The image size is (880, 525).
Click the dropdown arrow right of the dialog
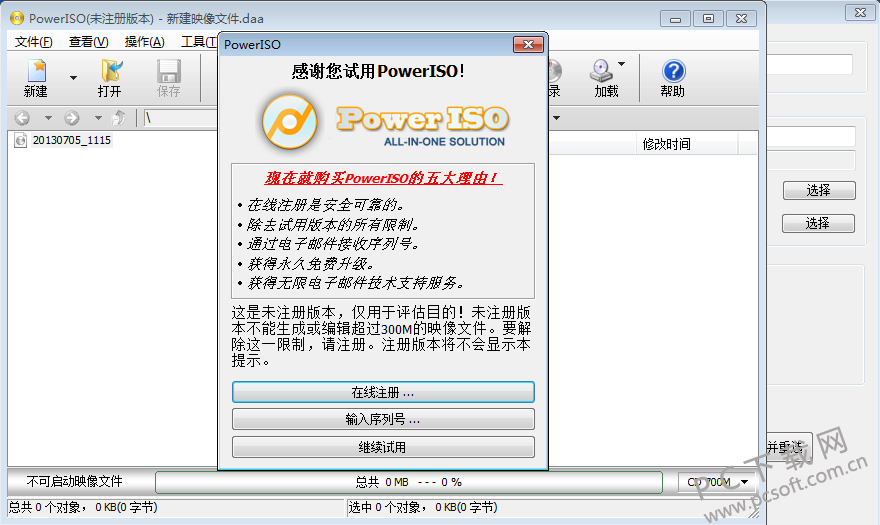tap(556, 118)
